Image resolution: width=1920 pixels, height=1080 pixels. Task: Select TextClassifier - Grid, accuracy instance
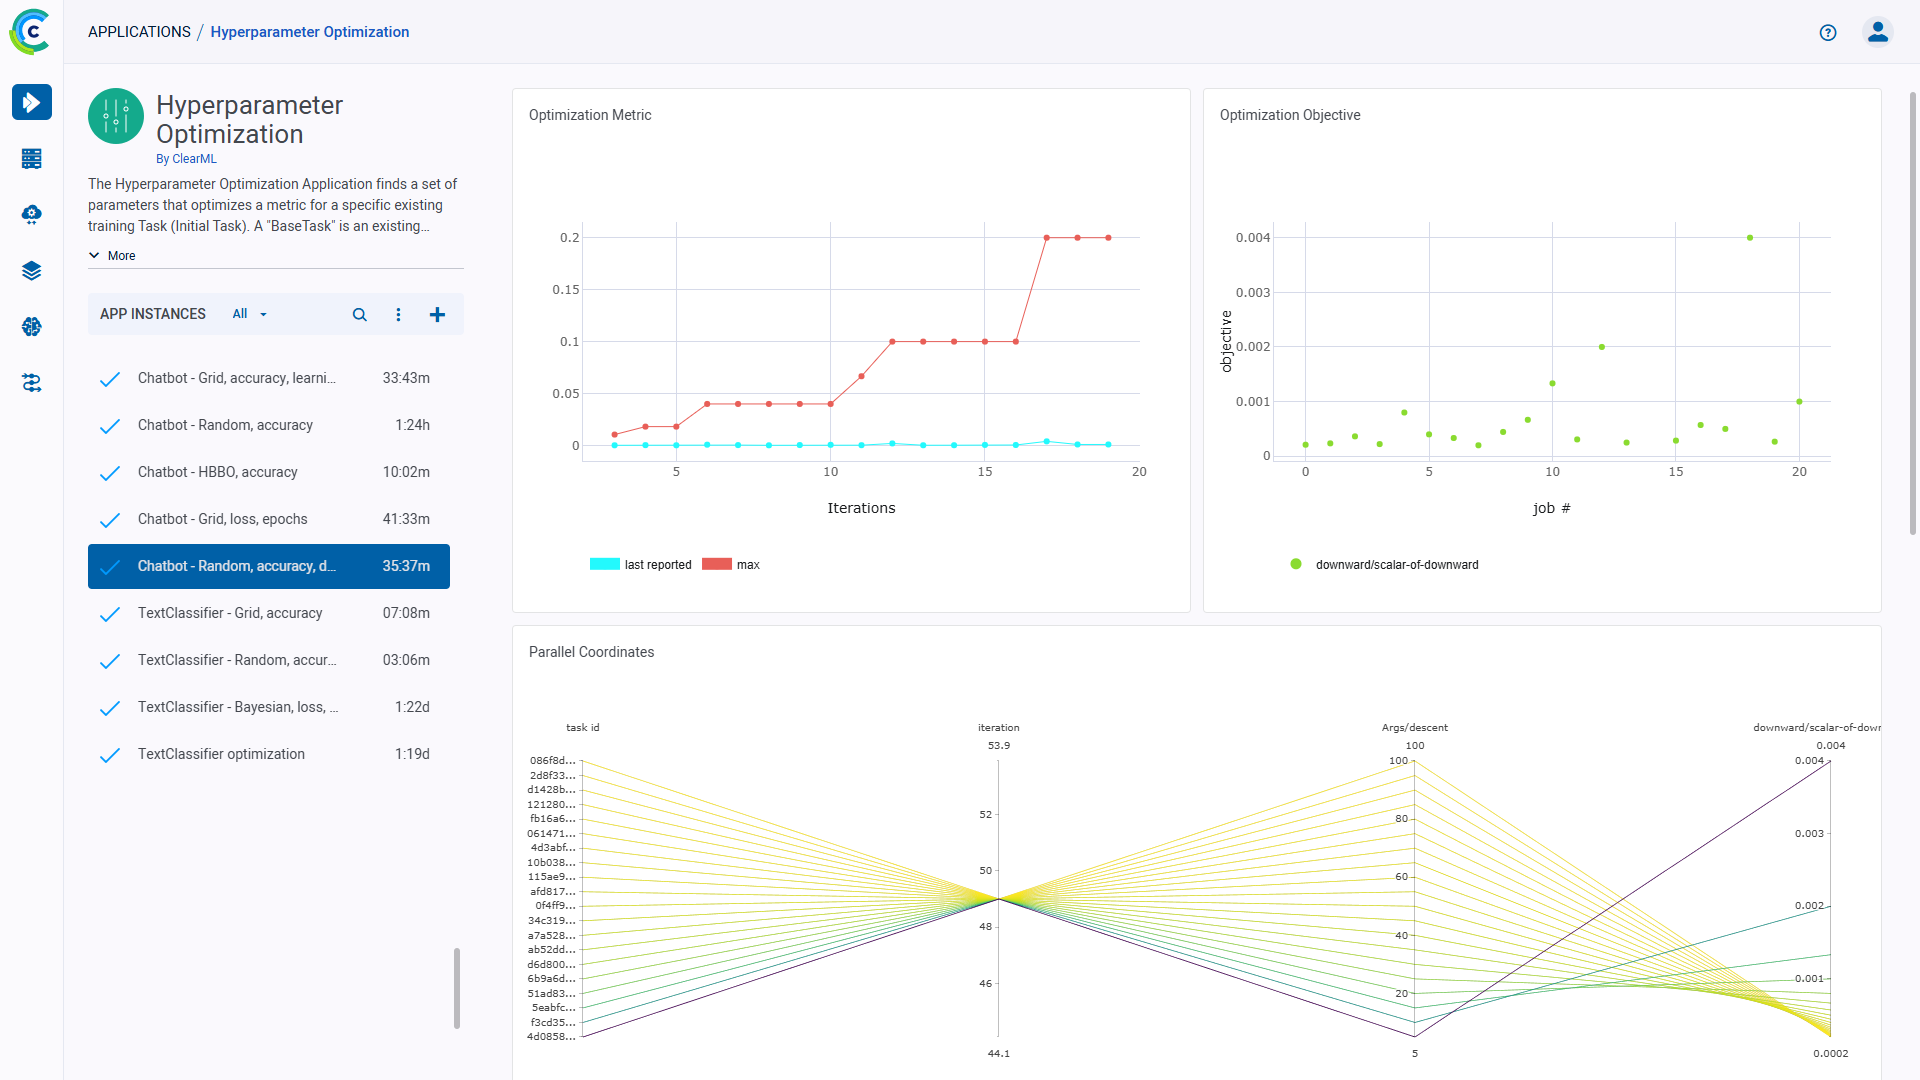269,613
